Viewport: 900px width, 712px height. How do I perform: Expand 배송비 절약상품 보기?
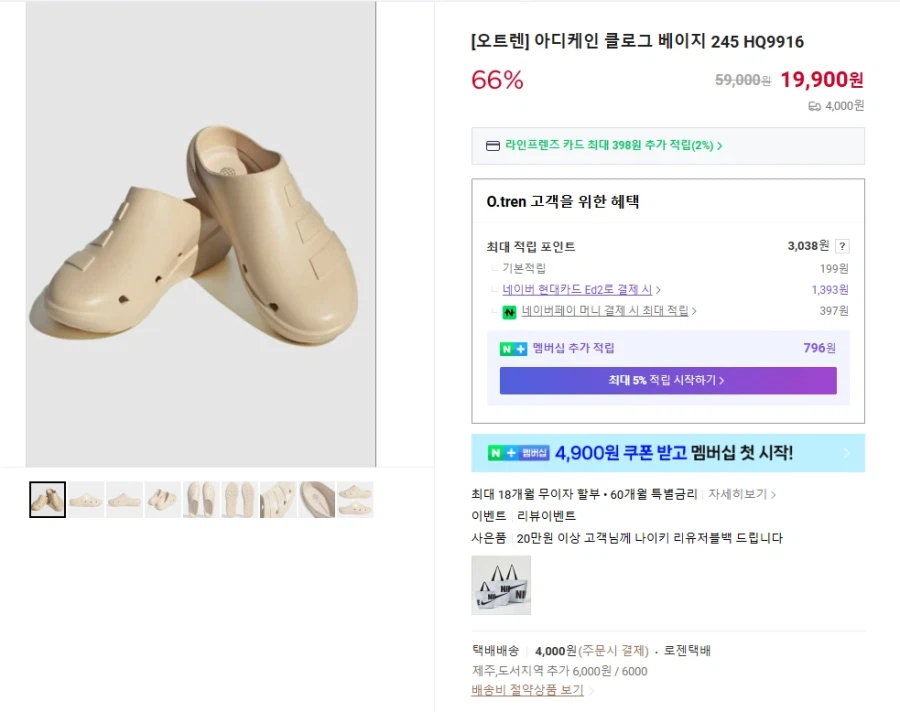tap(532, 690)
